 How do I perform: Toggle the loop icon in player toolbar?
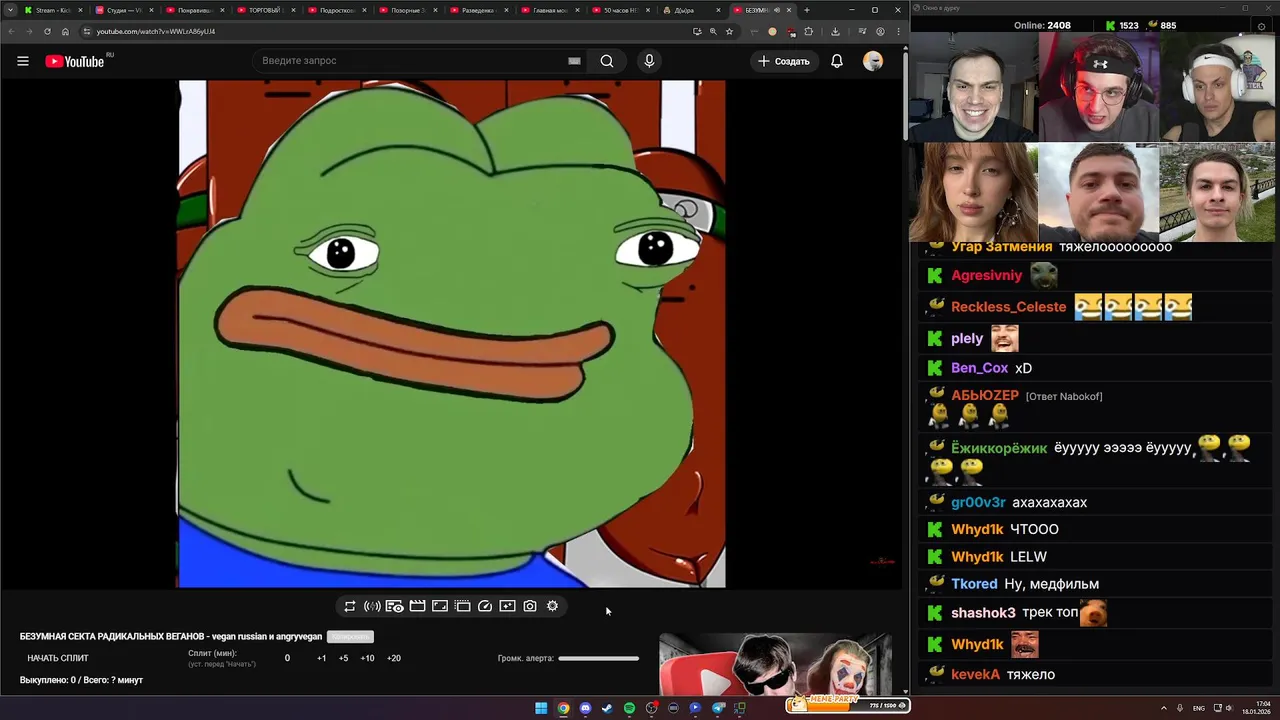point(350,606)
